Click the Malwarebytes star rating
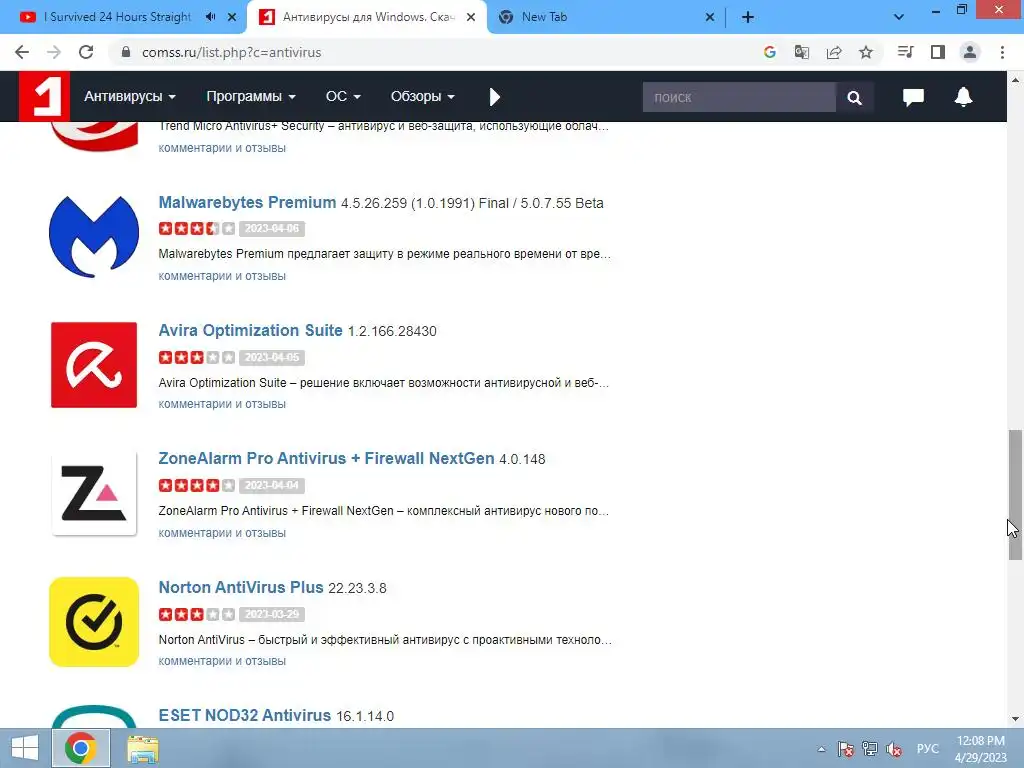This screenshot has height=768, width=1024. [197, 229]
